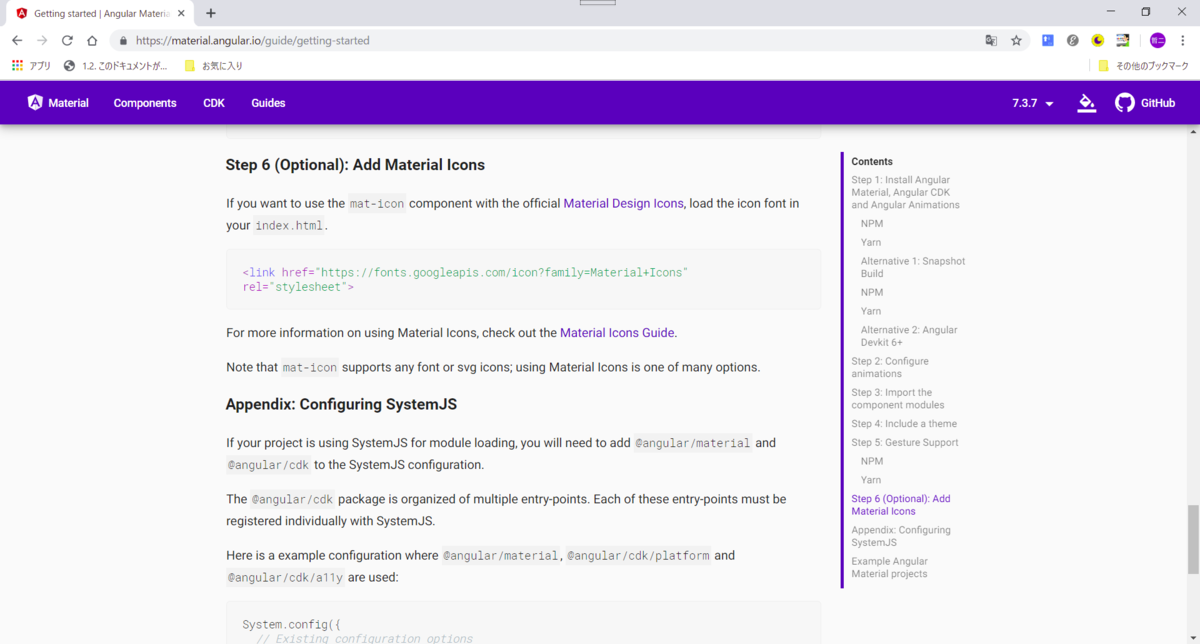The width and height of the screenshot is (1200, 644).
Task: Jump to Step 1: Install Angular Material in Contents
Action: [x=906, y=192]
